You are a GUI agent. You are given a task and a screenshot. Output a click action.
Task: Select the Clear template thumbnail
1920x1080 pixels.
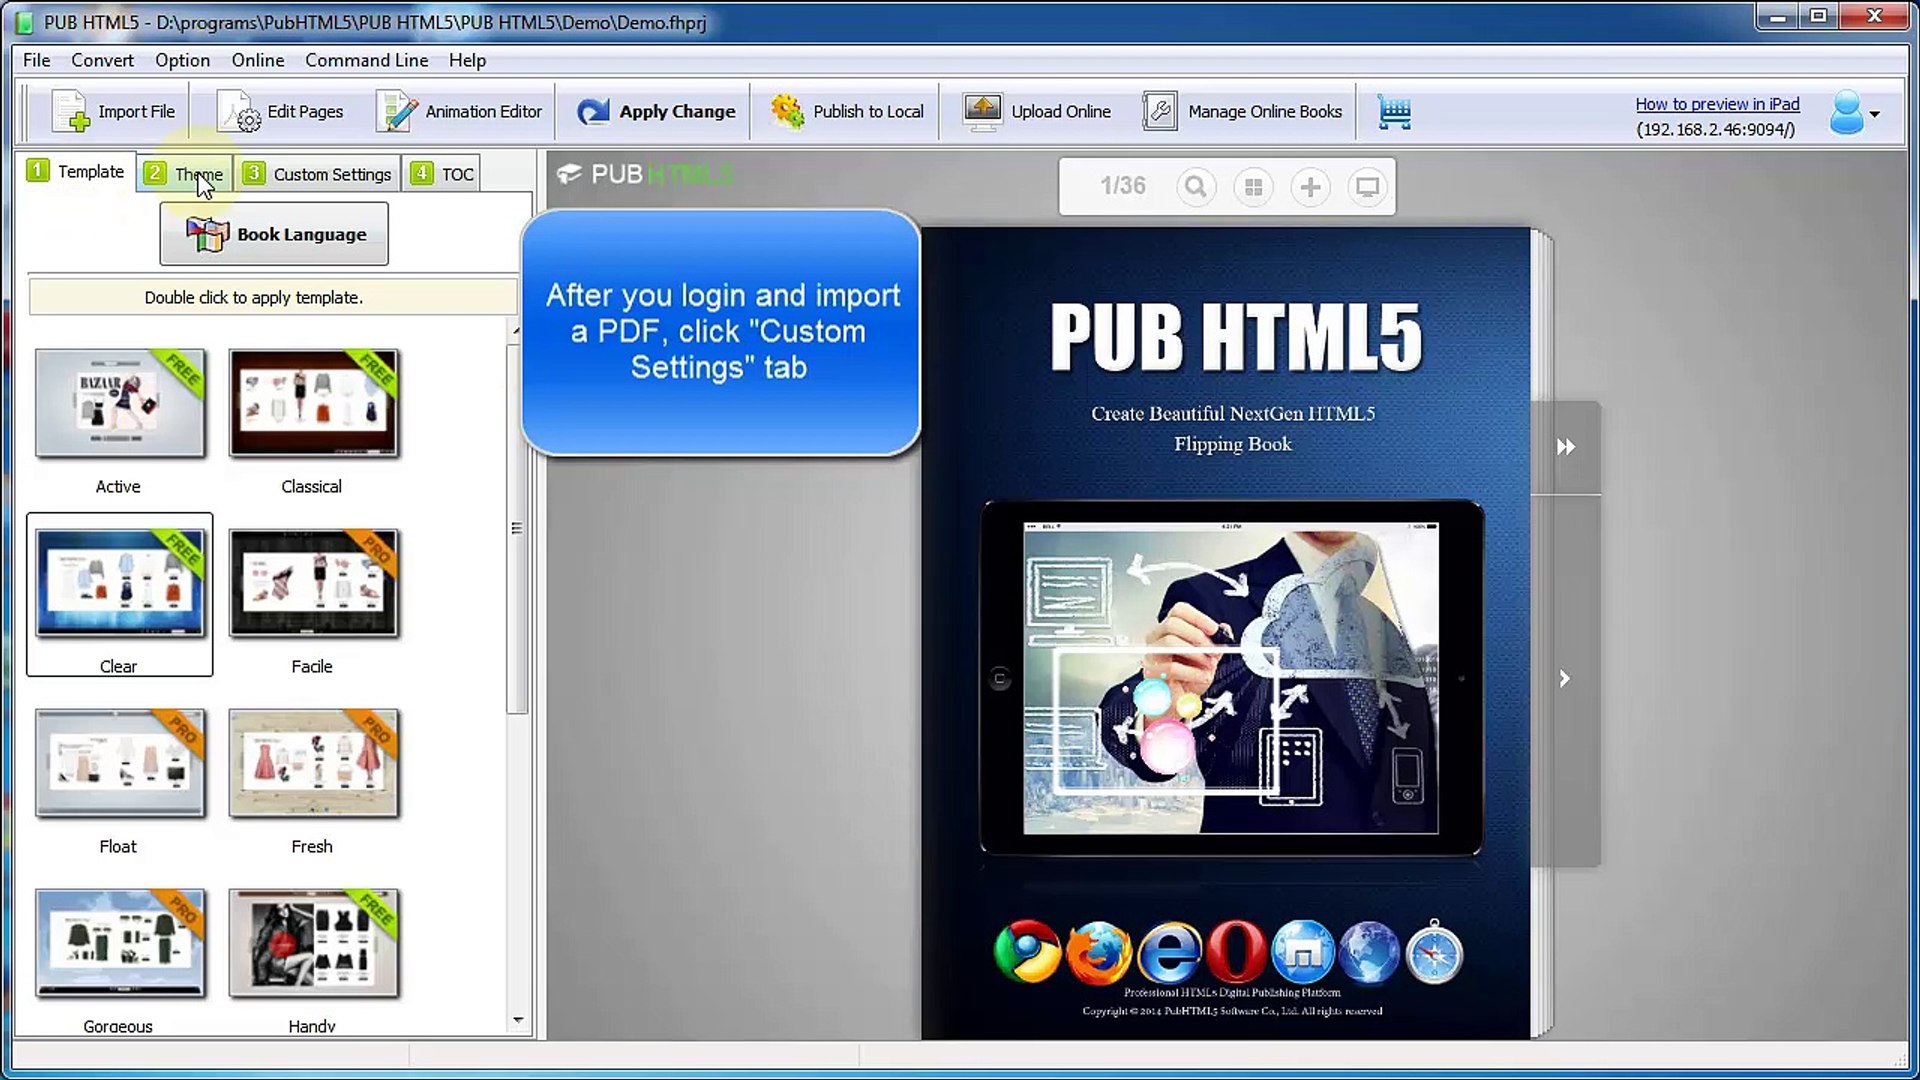point(119,584)
